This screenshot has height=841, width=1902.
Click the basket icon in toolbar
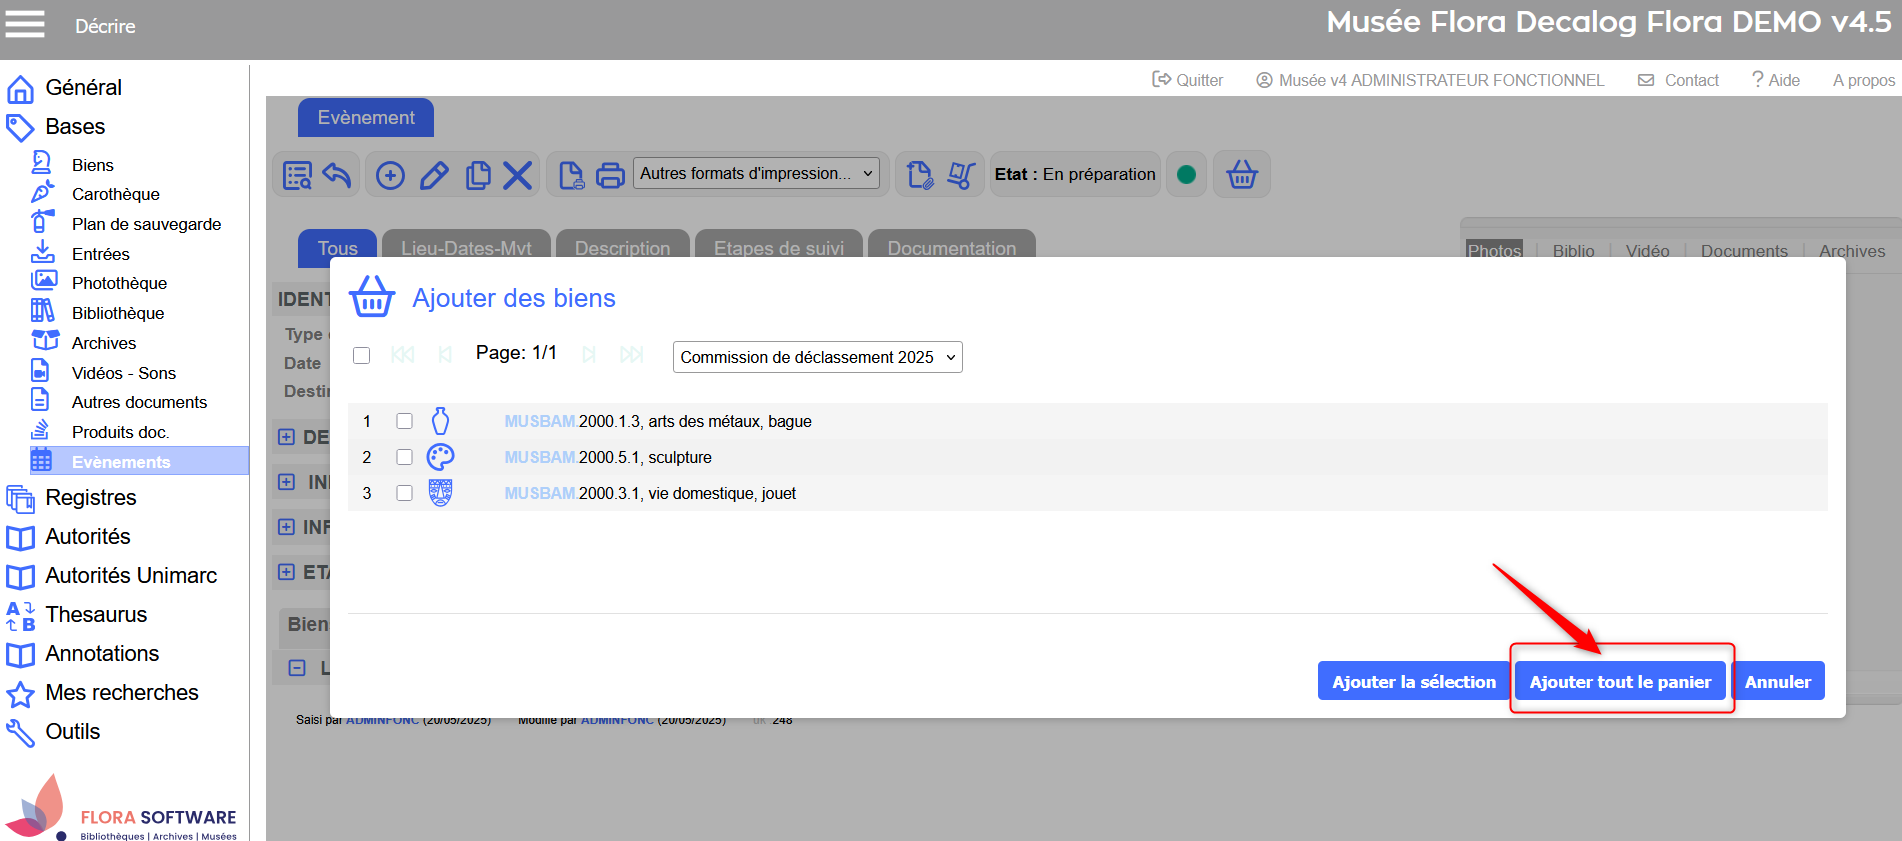click(x=1241, y=175)
